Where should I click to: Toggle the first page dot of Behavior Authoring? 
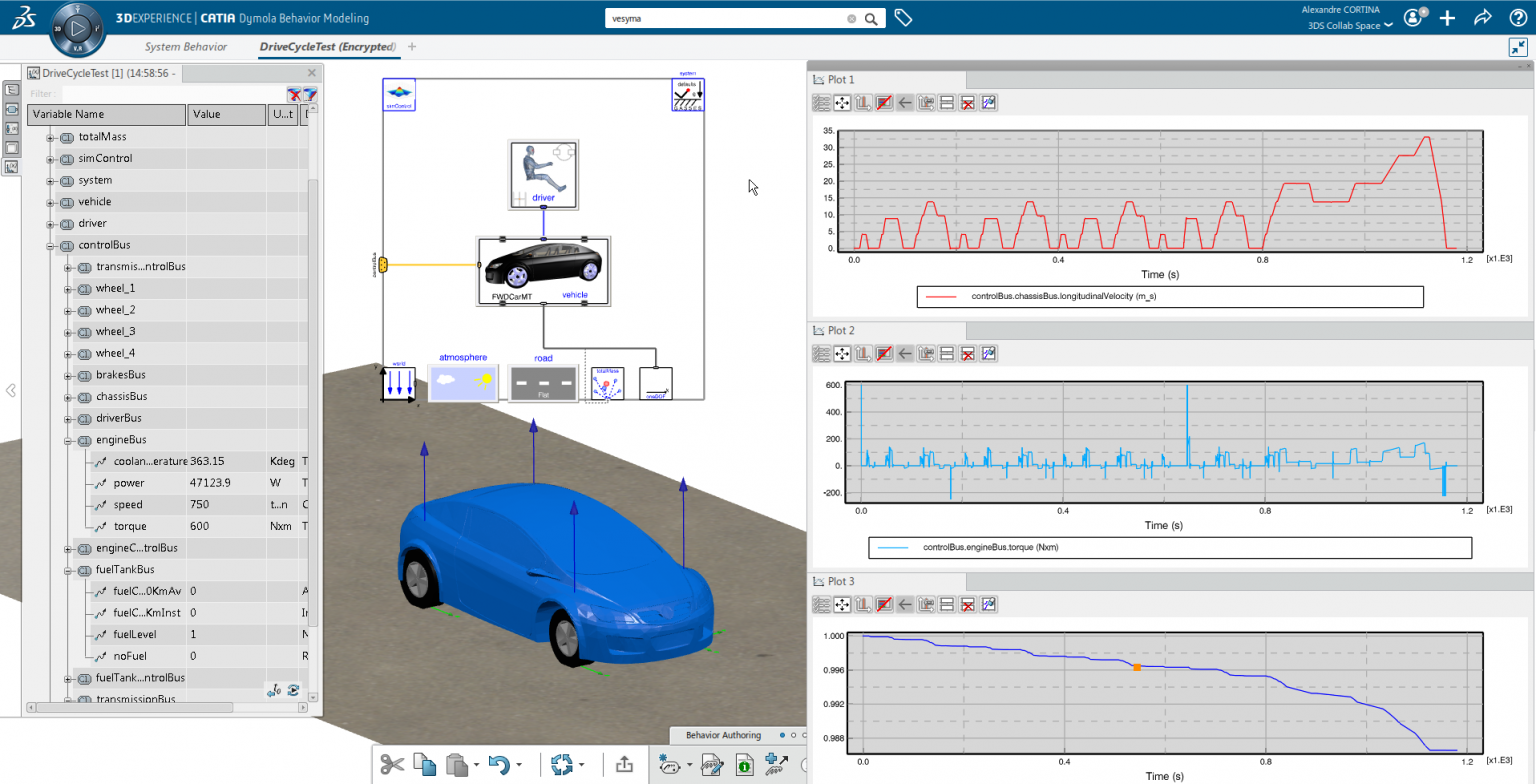(782, 735)
